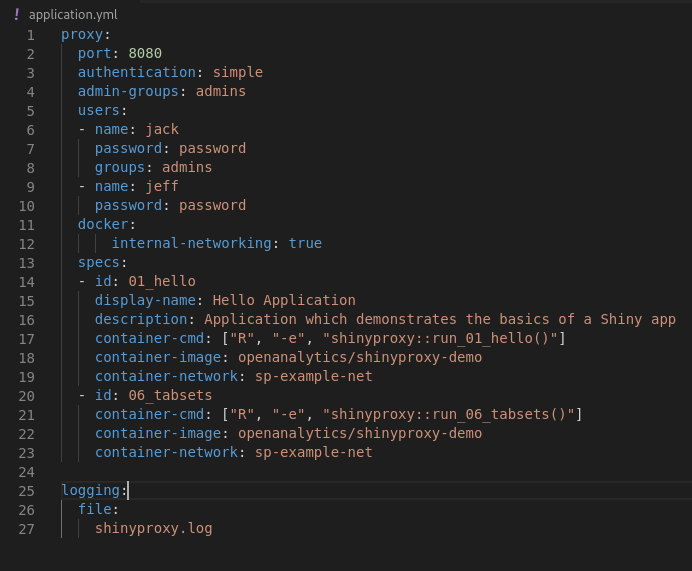The height and width of the screenshot is (571, 692).
Task: Click the password value on line 7
Action: [x=213, y=148]
